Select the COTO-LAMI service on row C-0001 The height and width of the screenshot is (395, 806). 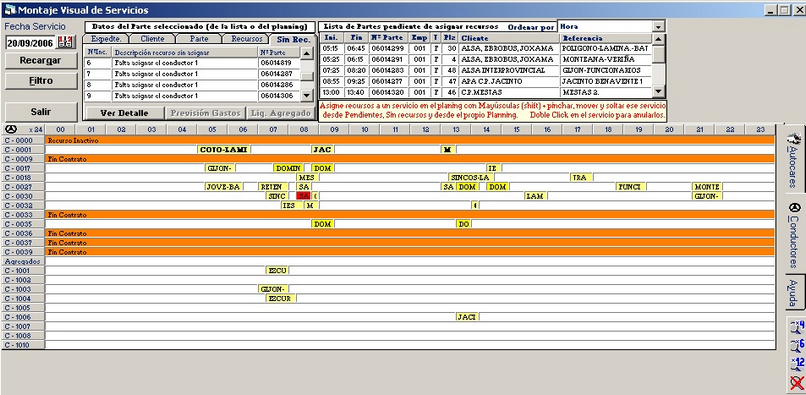click(224, 149)
